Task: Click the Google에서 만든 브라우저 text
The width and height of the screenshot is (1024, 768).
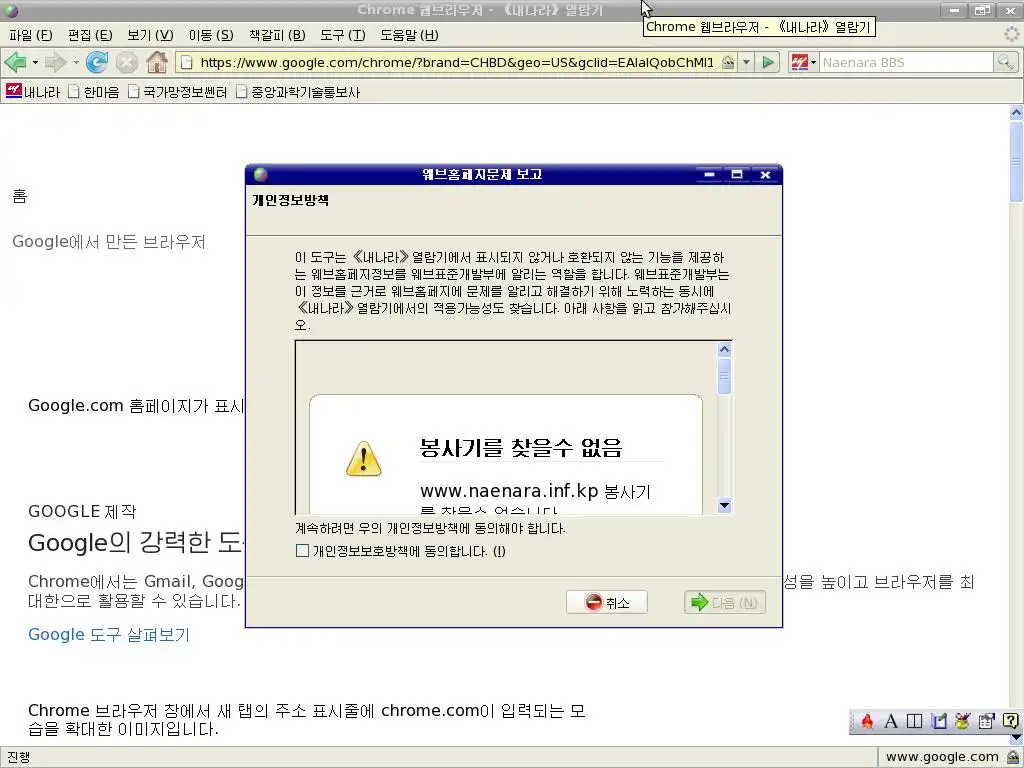Action: (109, 242)
